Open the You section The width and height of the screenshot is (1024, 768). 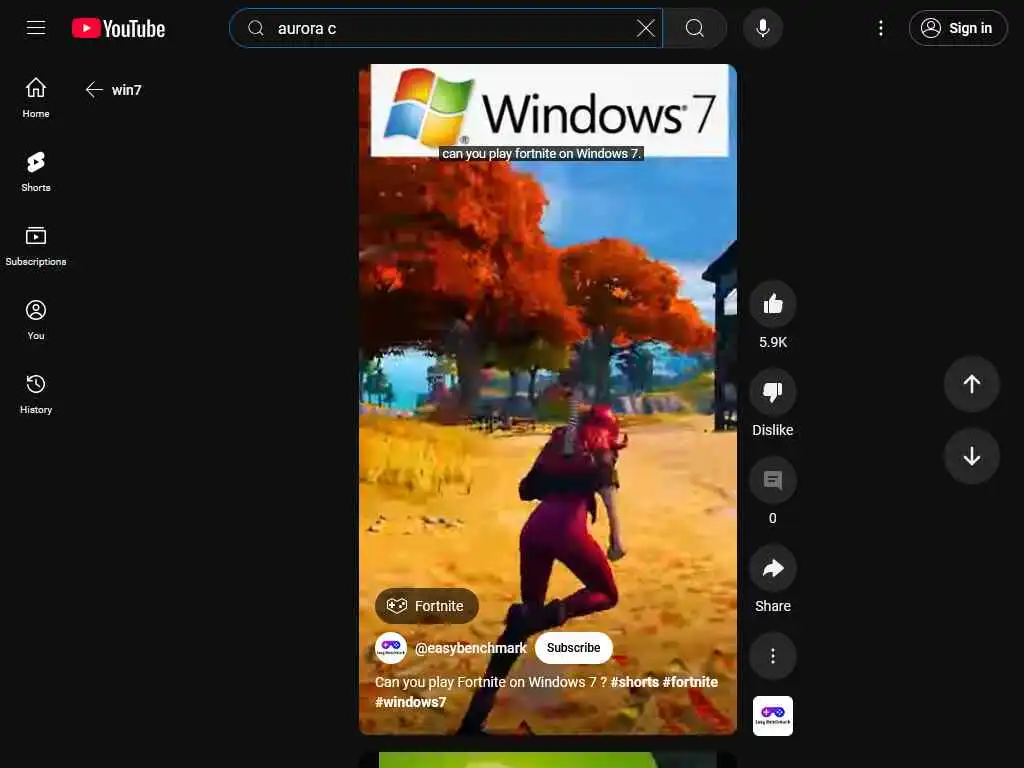point(36,320)
